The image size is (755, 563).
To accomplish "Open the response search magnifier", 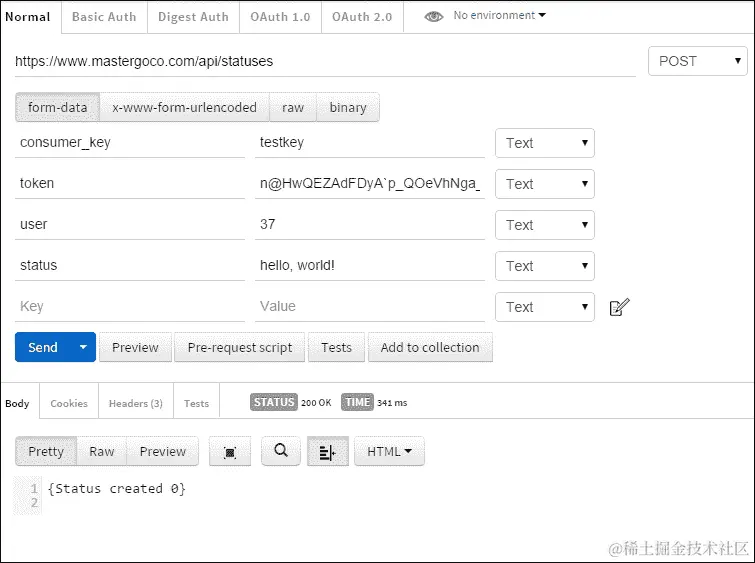I will [x=281, y=451].
